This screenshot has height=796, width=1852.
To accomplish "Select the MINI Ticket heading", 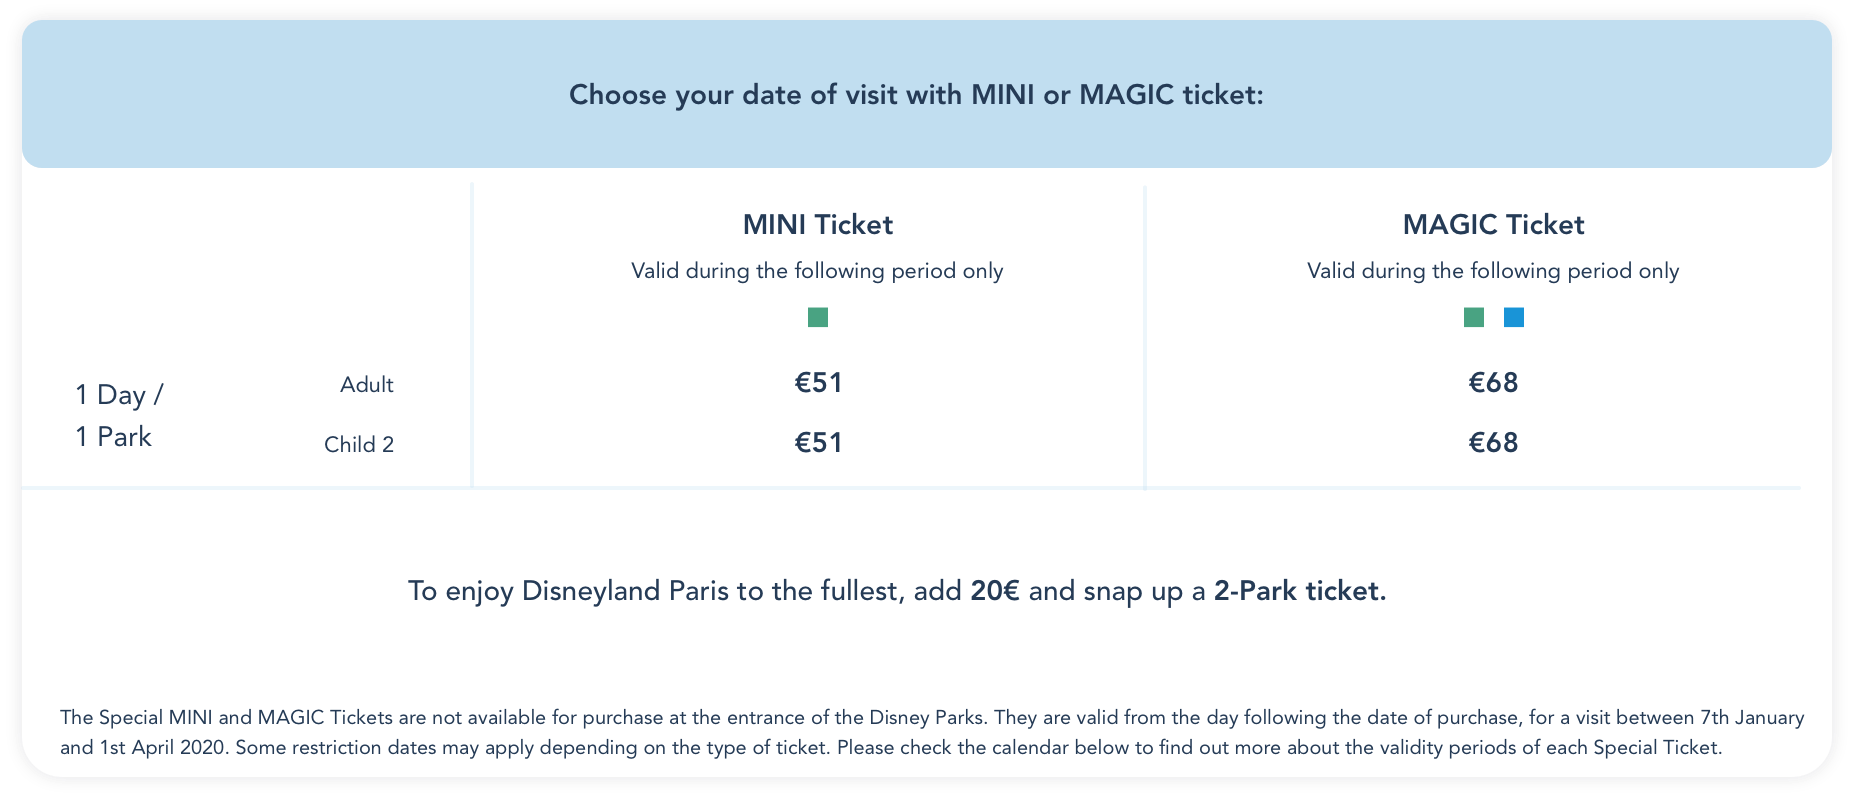I will (x=818, y=224).
